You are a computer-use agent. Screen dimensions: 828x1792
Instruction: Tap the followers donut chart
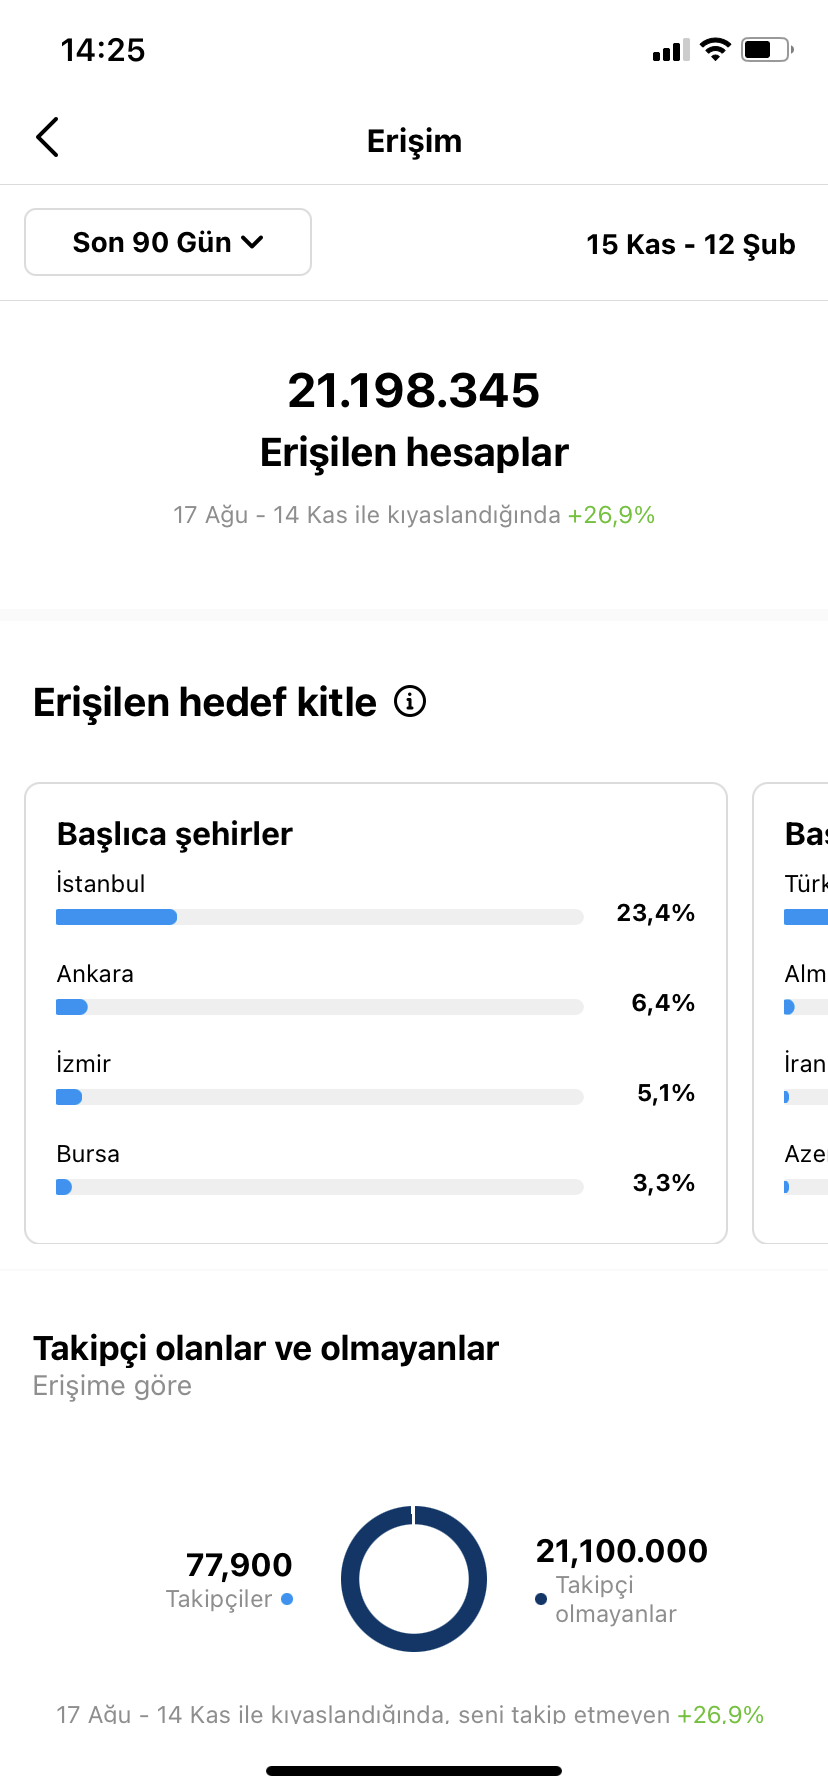pos(414,1579)
